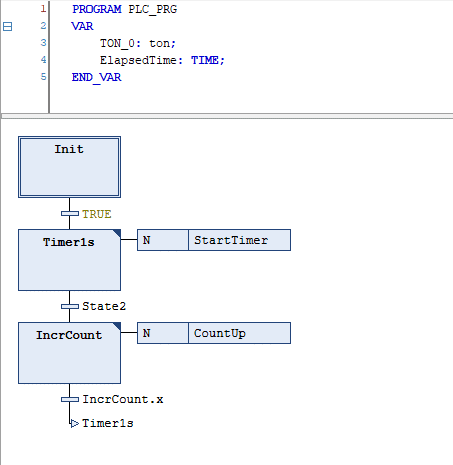Click the VAR keyword on line 2

82,26
